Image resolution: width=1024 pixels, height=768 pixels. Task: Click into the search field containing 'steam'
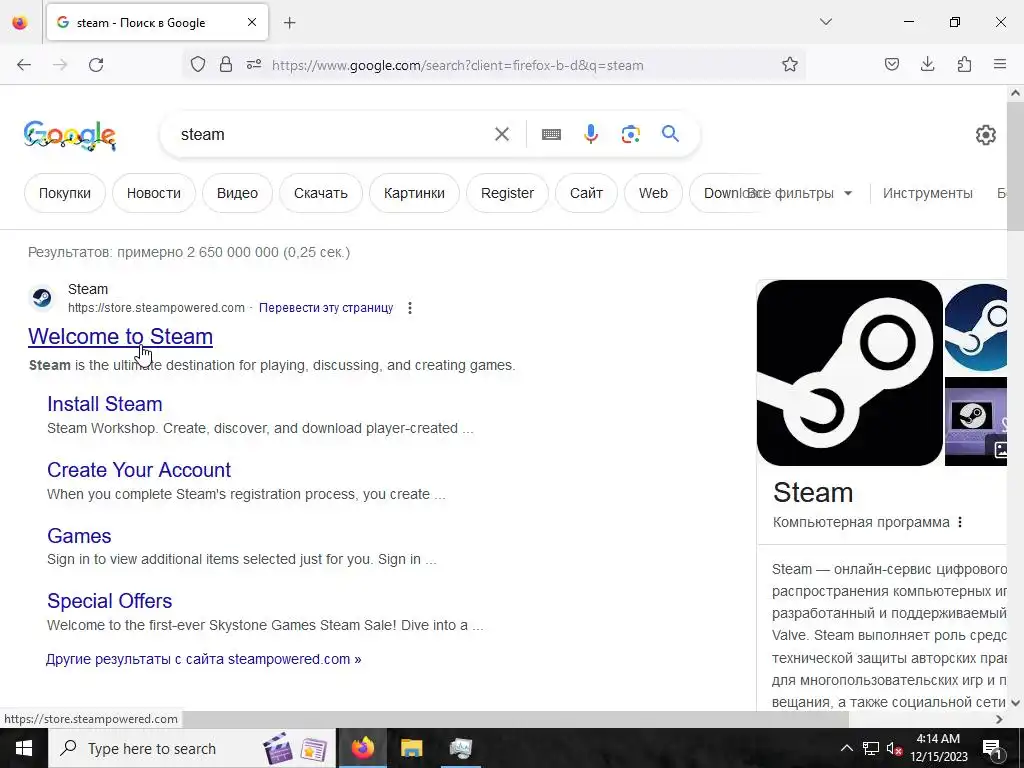(x=327, y=135)
